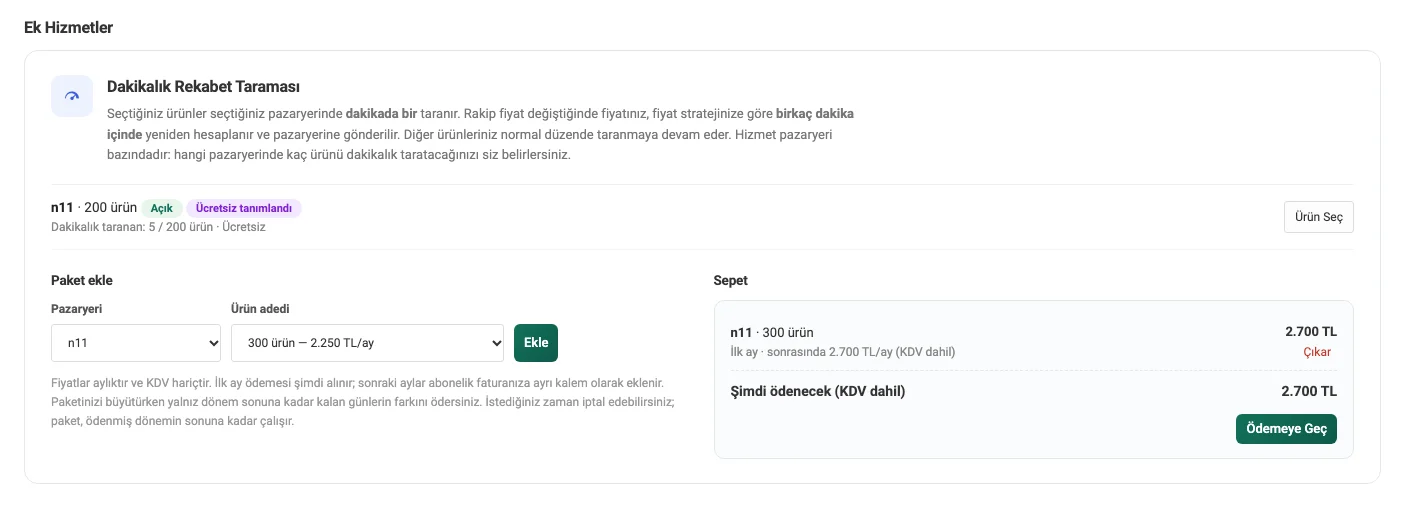
Task: Click the 2.700 TL price above the Çıkar link
Action: [1311, 332]
